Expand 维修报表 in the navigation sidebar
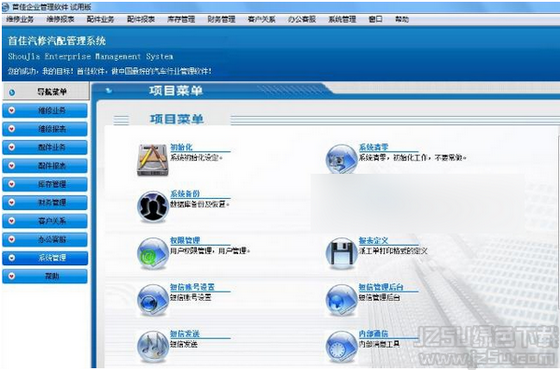 pyautogui.click(x=45, y=129)
